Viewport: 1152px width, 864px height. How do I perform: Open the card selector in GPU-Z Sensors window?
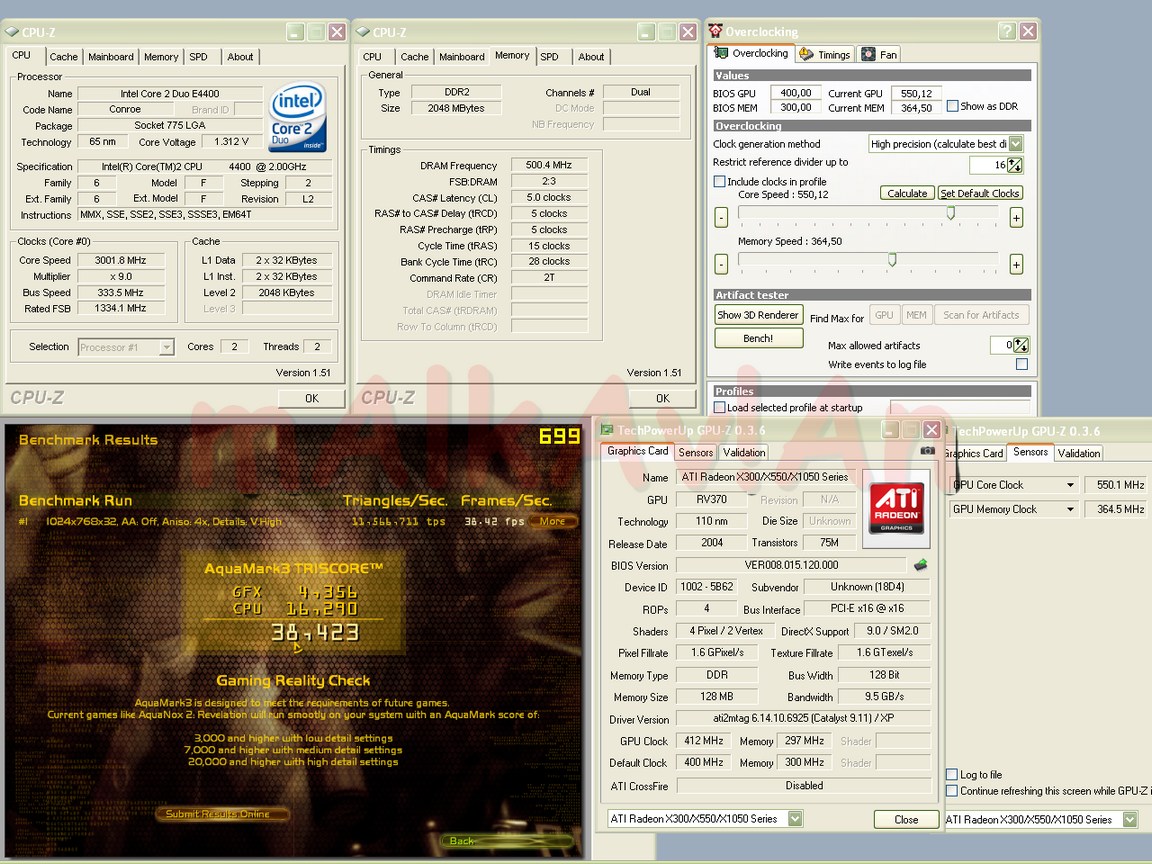click(1130, 819)
